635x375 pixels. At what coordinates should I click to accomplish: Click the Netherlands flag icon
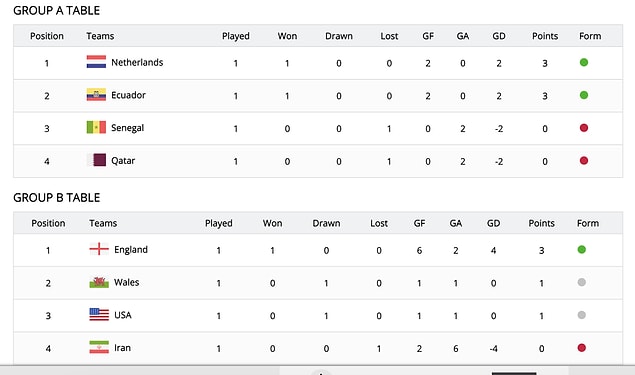point(96,62)
